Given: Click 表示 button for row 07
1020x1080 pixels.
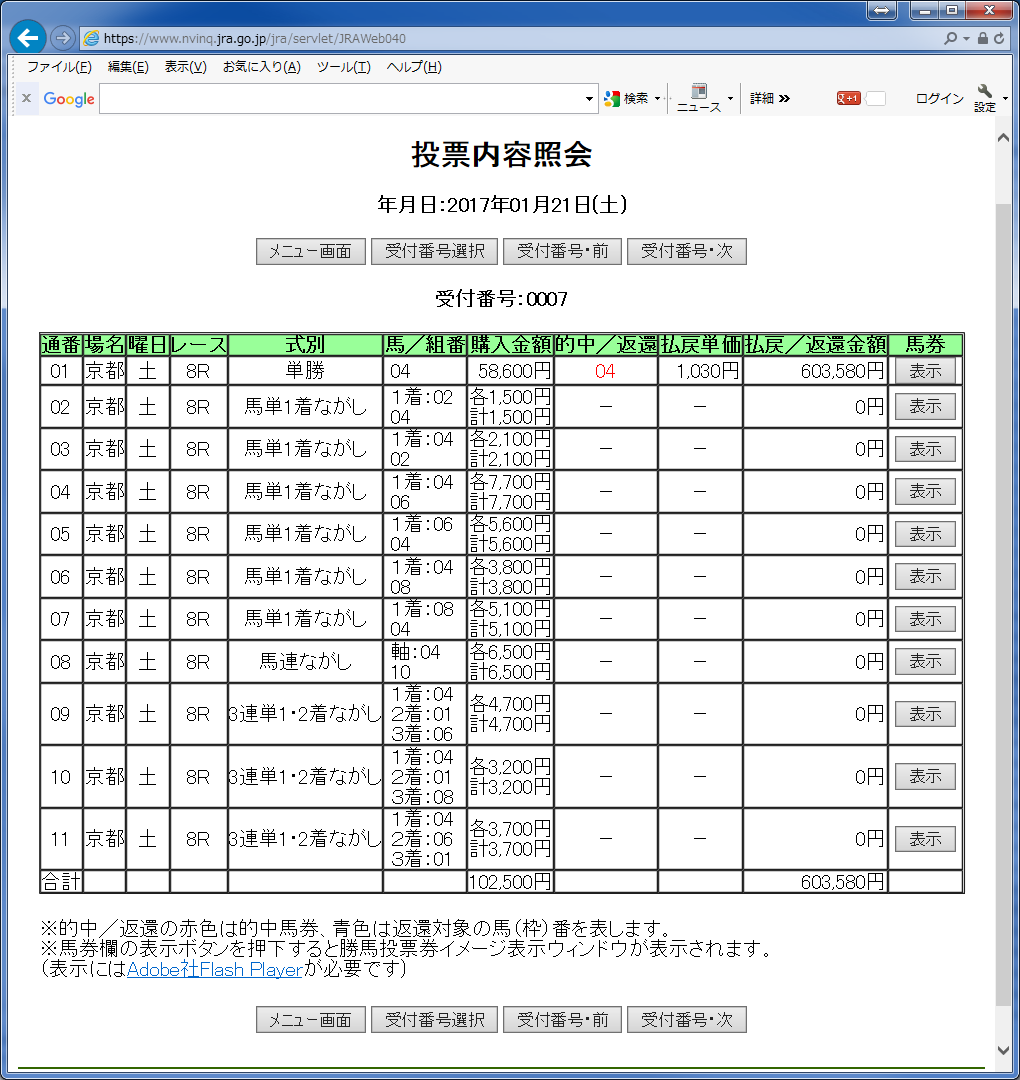Looking at the screenshot, I should coord(925,619).
